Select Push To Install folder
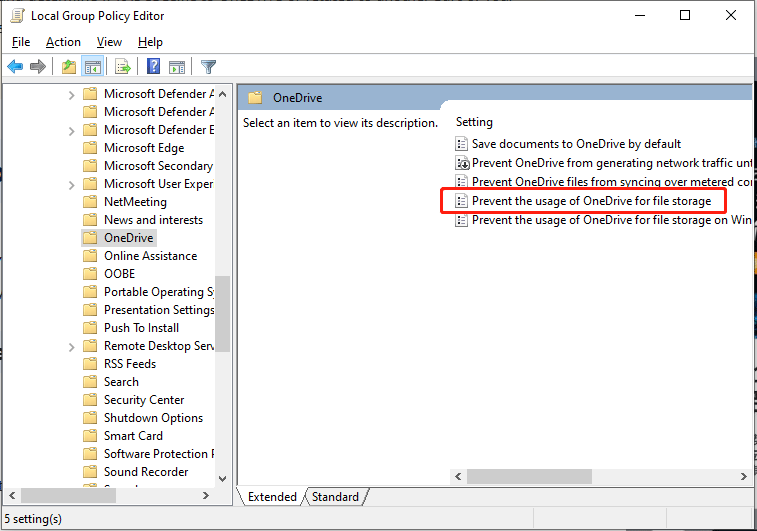 click(x=141, y=328)
